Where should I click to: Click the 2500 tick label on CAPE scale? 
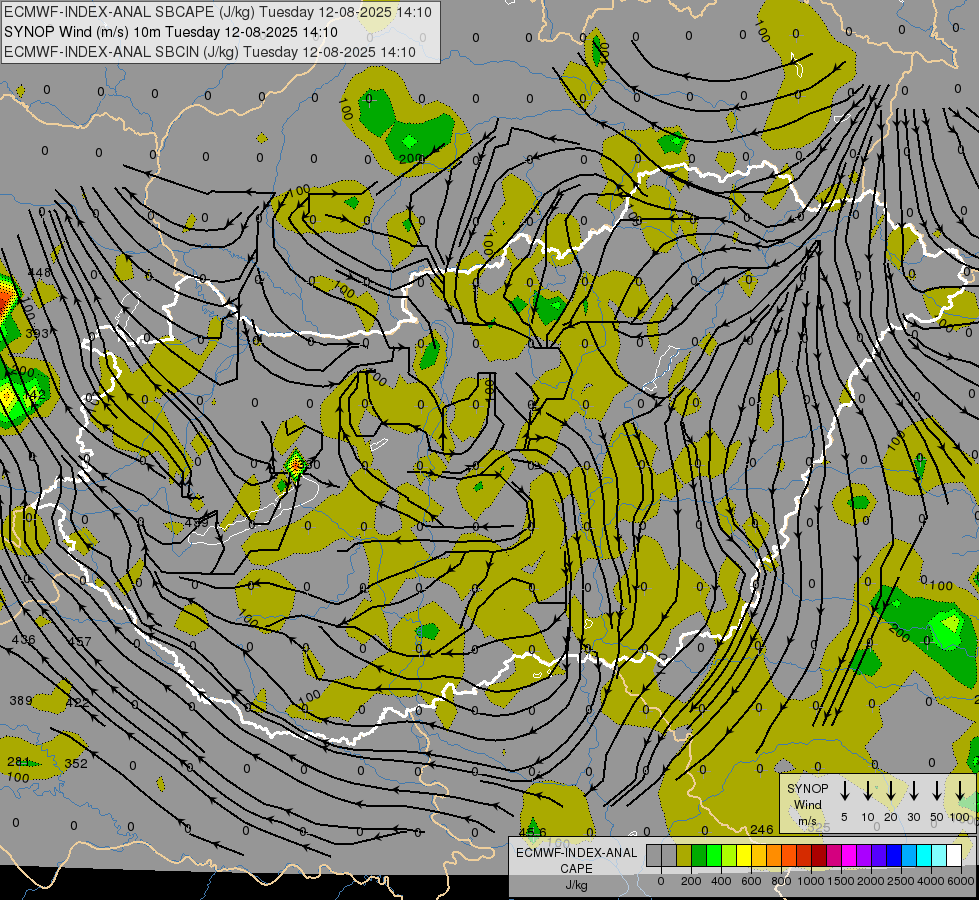pyautogui.click(x=901, y=881)
